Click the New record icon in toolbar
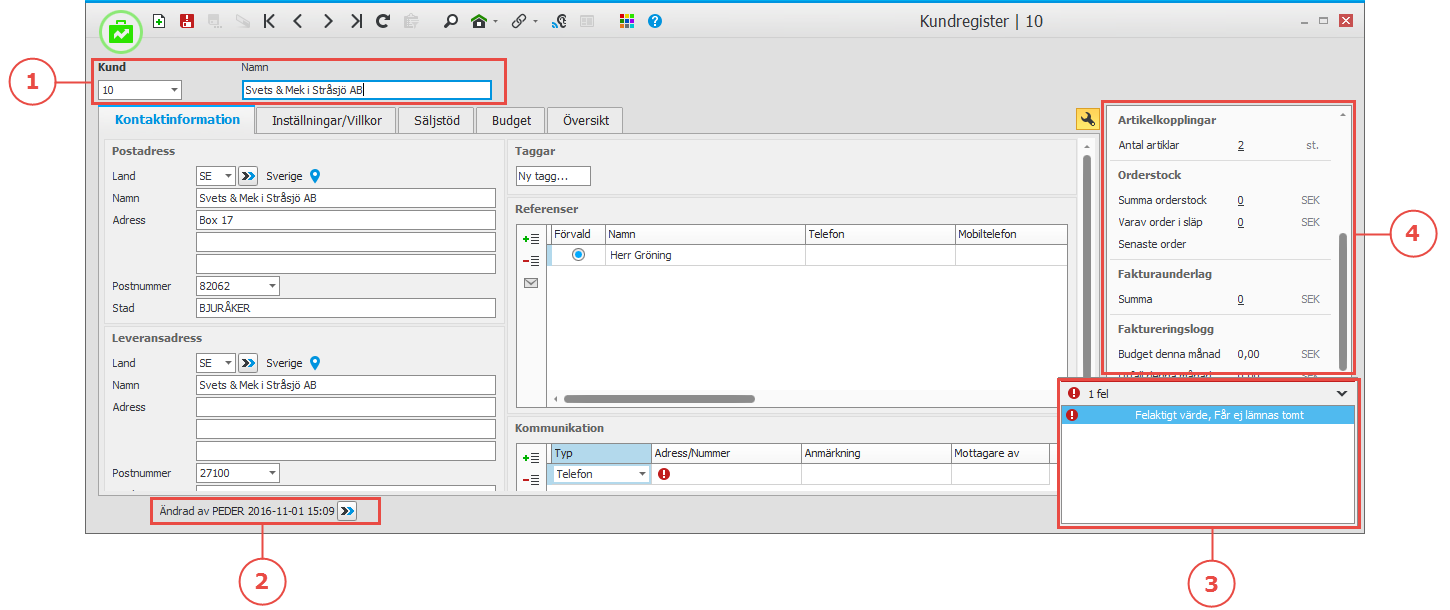1450x610 pixels. pyautogui.click(x=159, y=21)
